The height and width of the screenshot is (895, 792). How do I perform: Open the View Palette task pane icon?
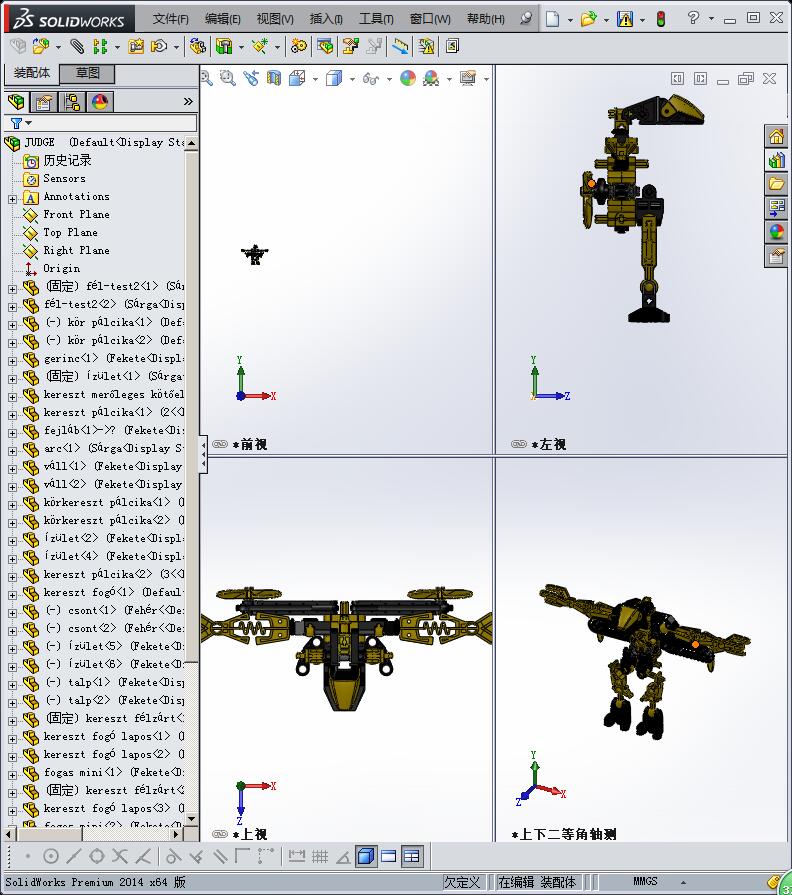[x=776, y=208]
